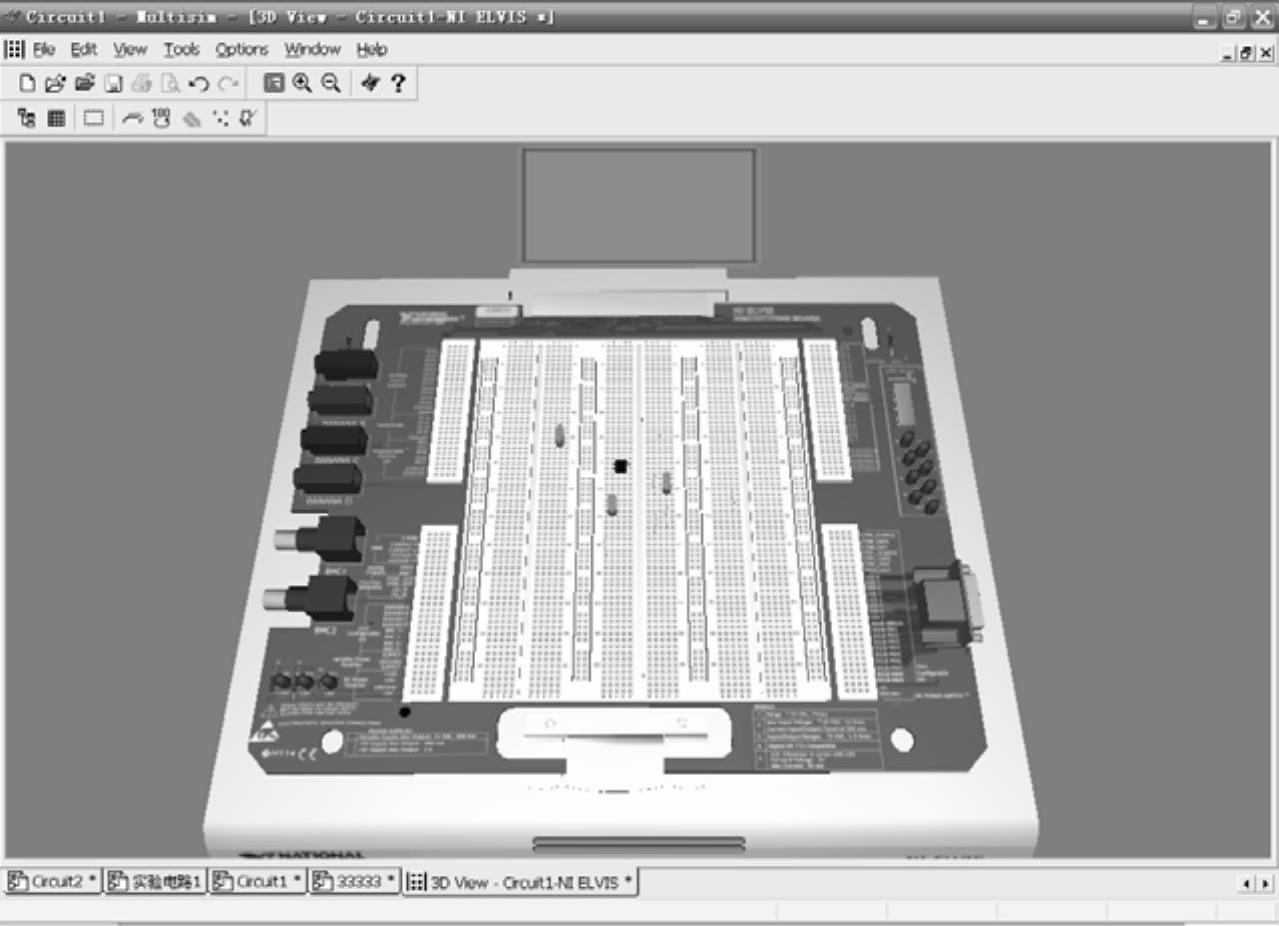Image resolution: width=1279 pixels, height=926 pixels.
Task: Click the hierarchy tree icon in second toolbar
Action: pos(27,119)
